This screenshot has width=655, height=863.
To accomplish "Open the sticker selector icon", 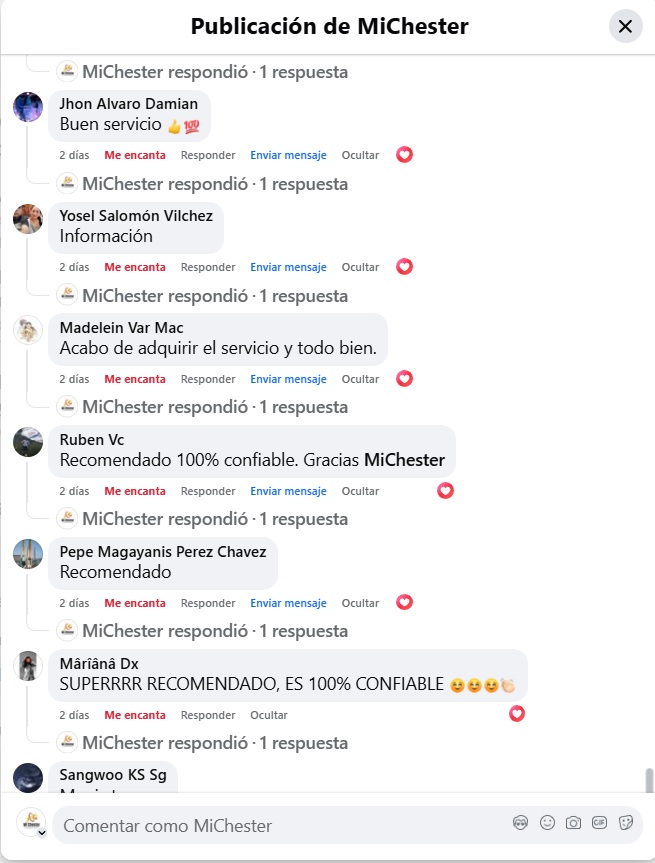I will pos(626,823).
